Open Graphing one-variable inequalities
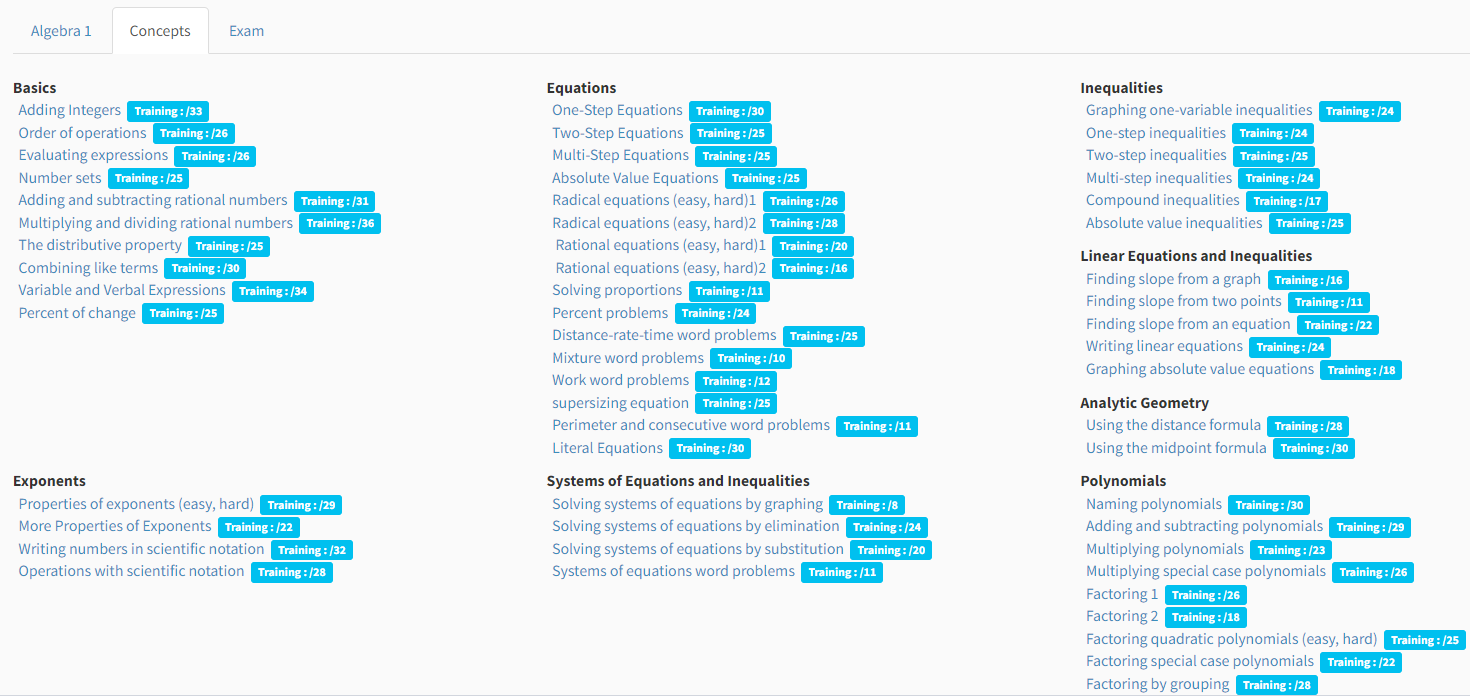Viewport: 1470px width, 697px height. [1199, 110]
